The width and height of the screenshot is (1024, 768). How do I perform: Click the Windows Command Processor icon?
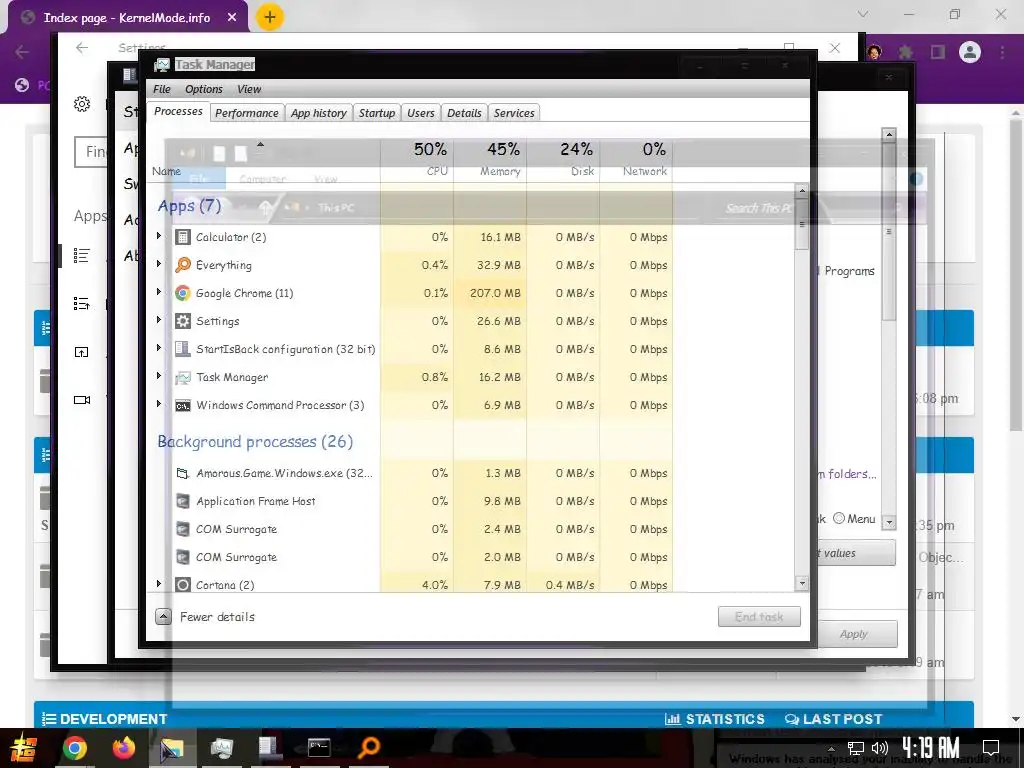click(x=183, y=406)
